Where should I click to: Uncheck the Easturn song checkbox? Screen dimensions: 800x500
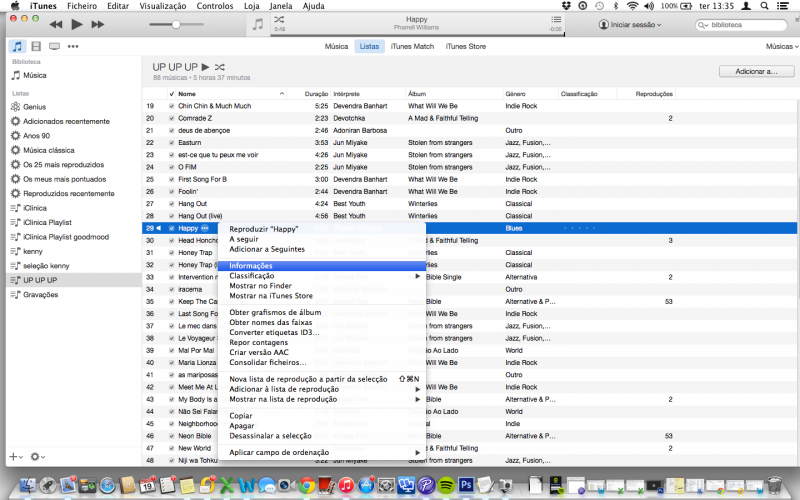coord(172,143)
